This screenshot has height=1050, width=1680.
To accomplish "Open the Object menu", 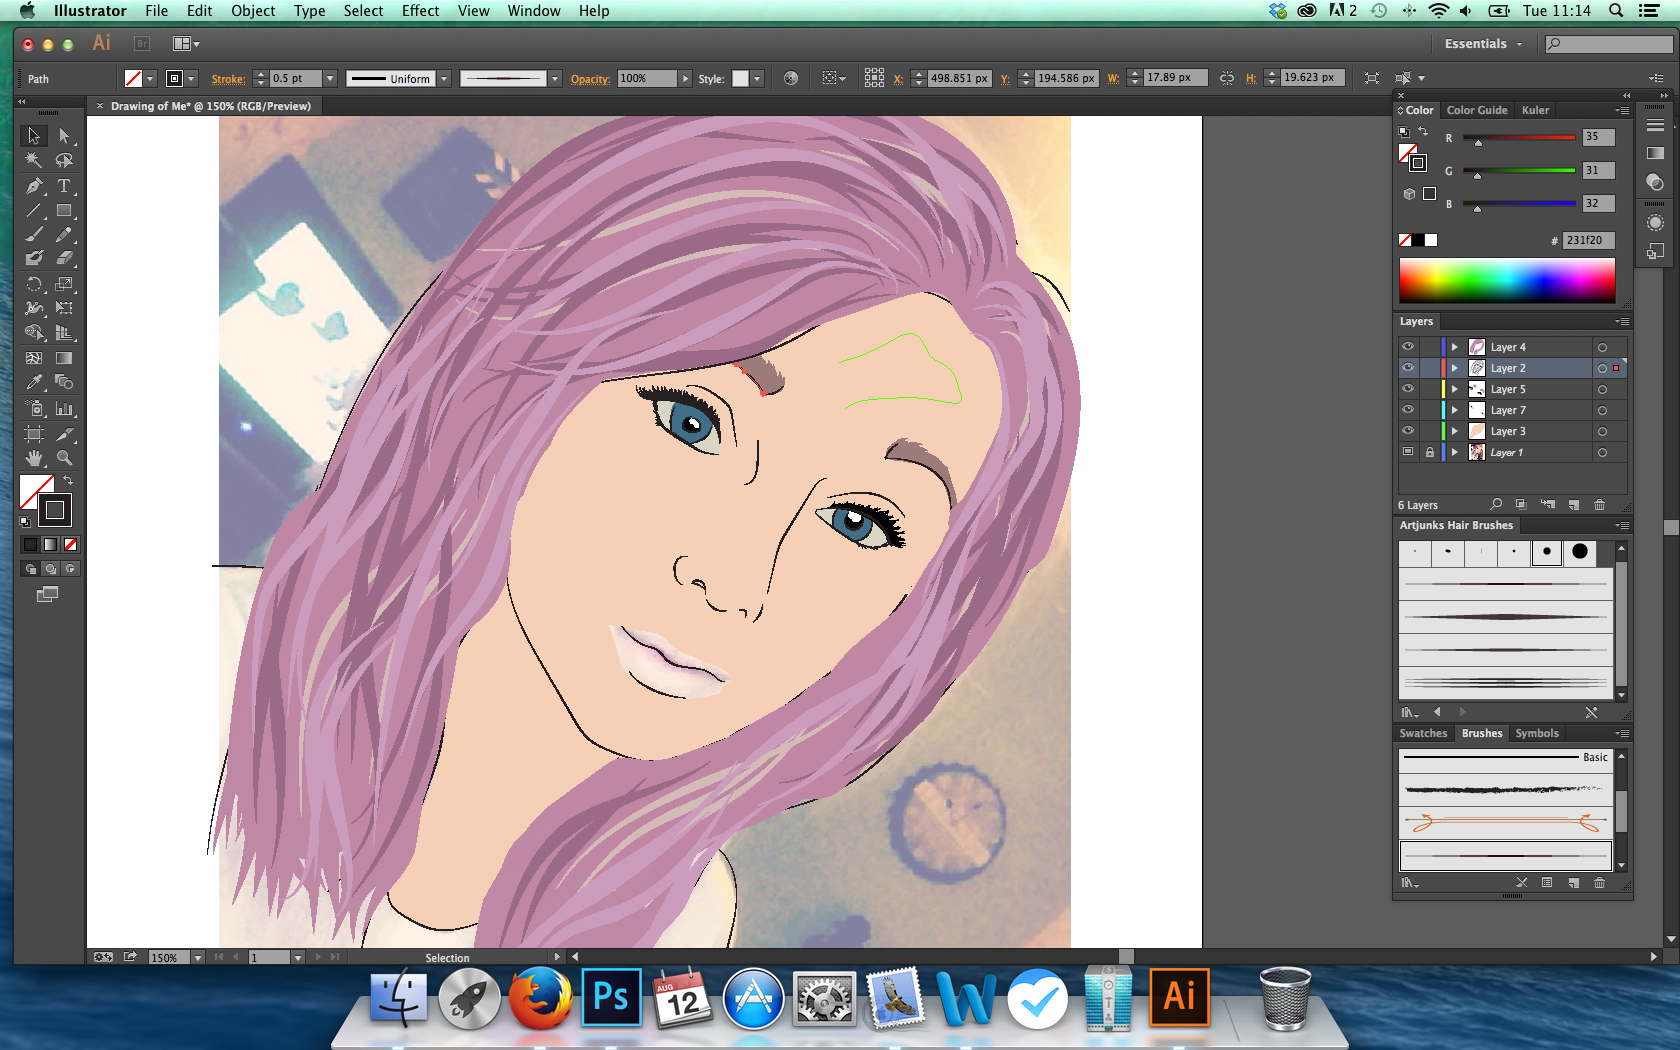I will (x=253, y=11).
